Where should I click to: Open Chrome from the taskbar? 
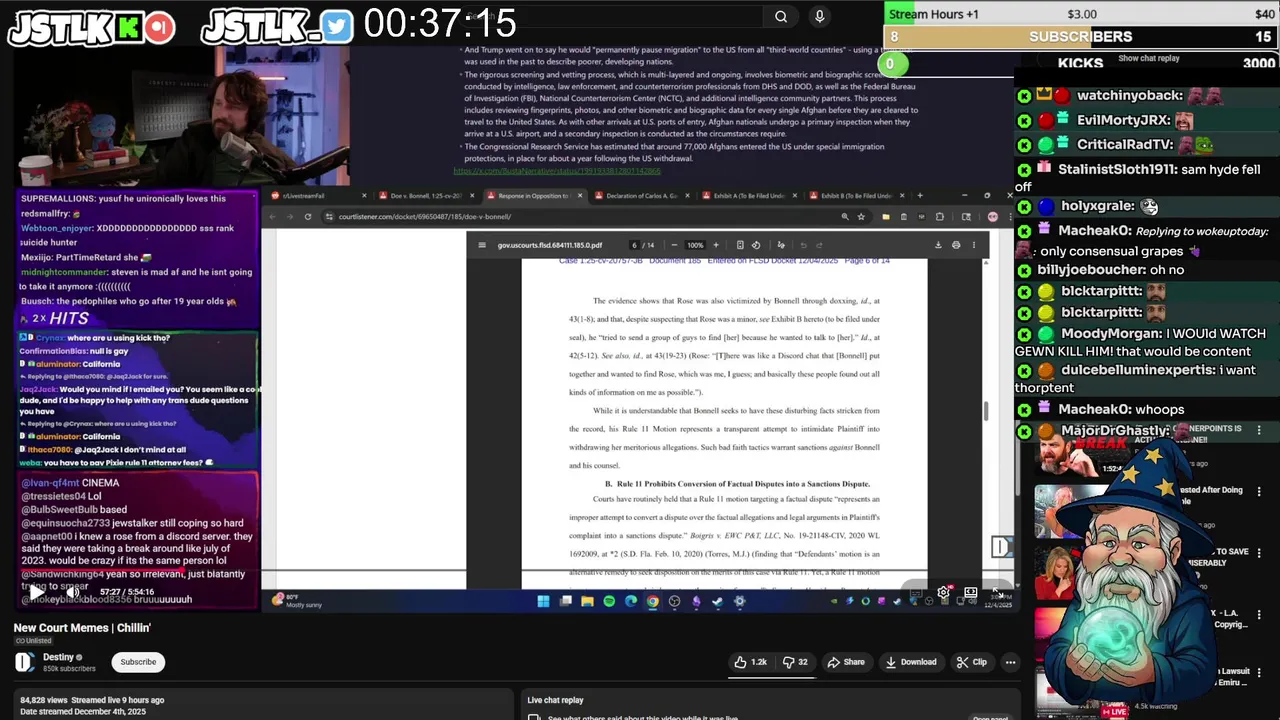(652, 601)
